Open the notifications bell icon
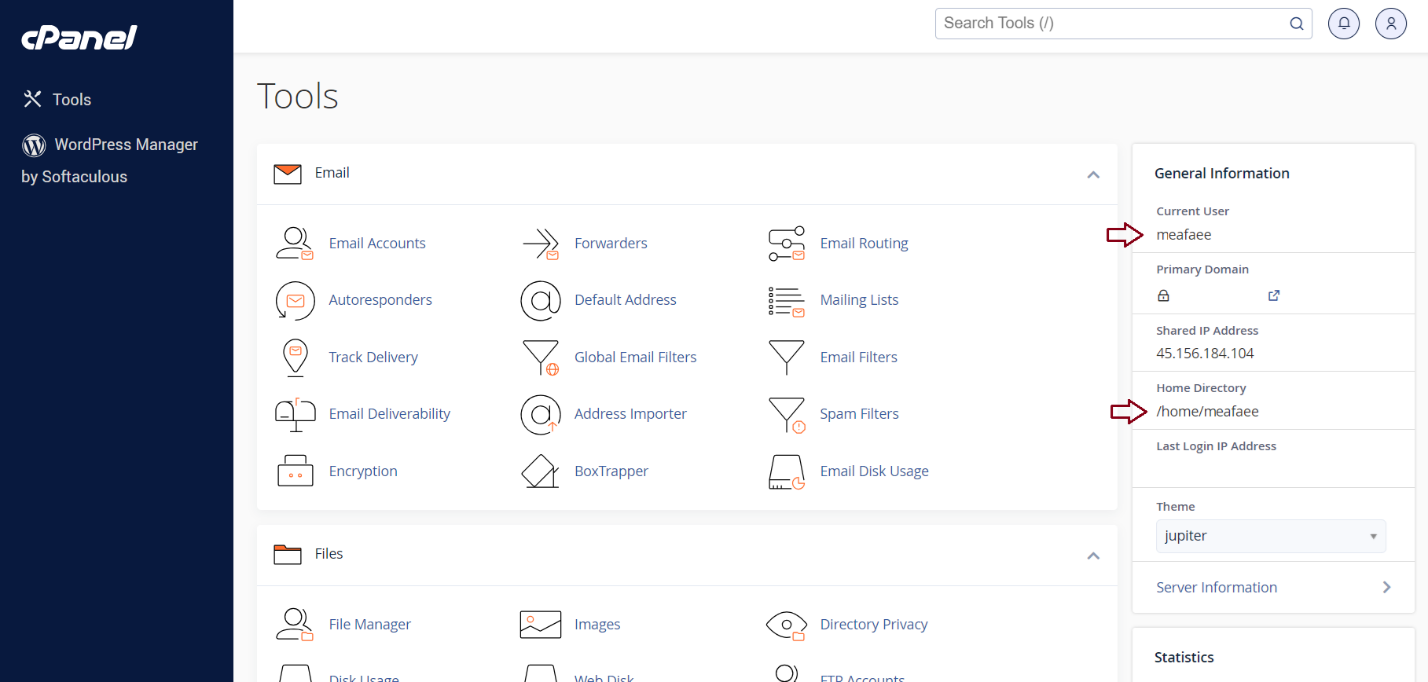 point(1344,23)
